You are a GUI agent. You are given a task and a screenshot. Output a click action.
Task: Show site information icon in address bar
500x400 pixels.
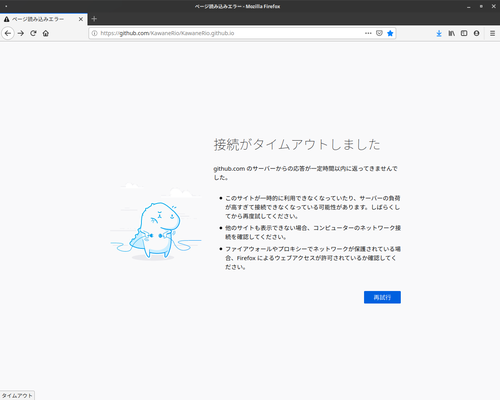click(x=94, y=33)
